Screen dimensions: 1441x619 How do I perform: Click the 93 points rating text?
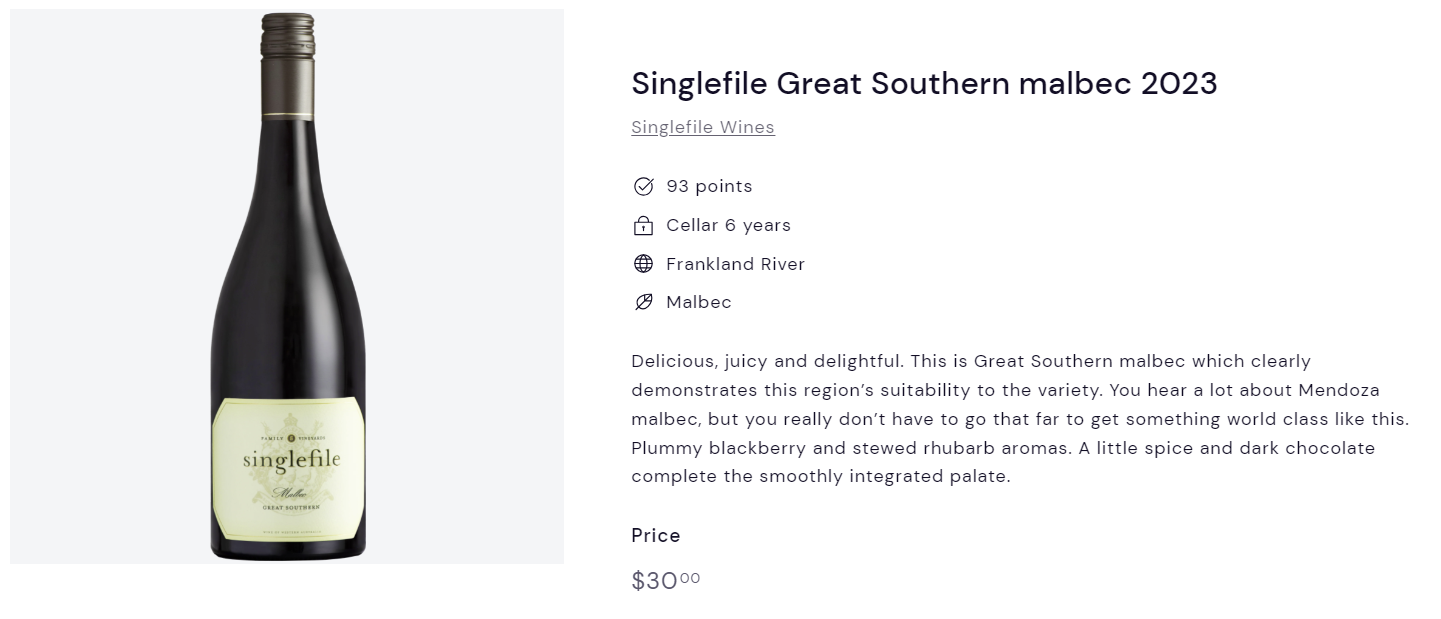(709, 187)
